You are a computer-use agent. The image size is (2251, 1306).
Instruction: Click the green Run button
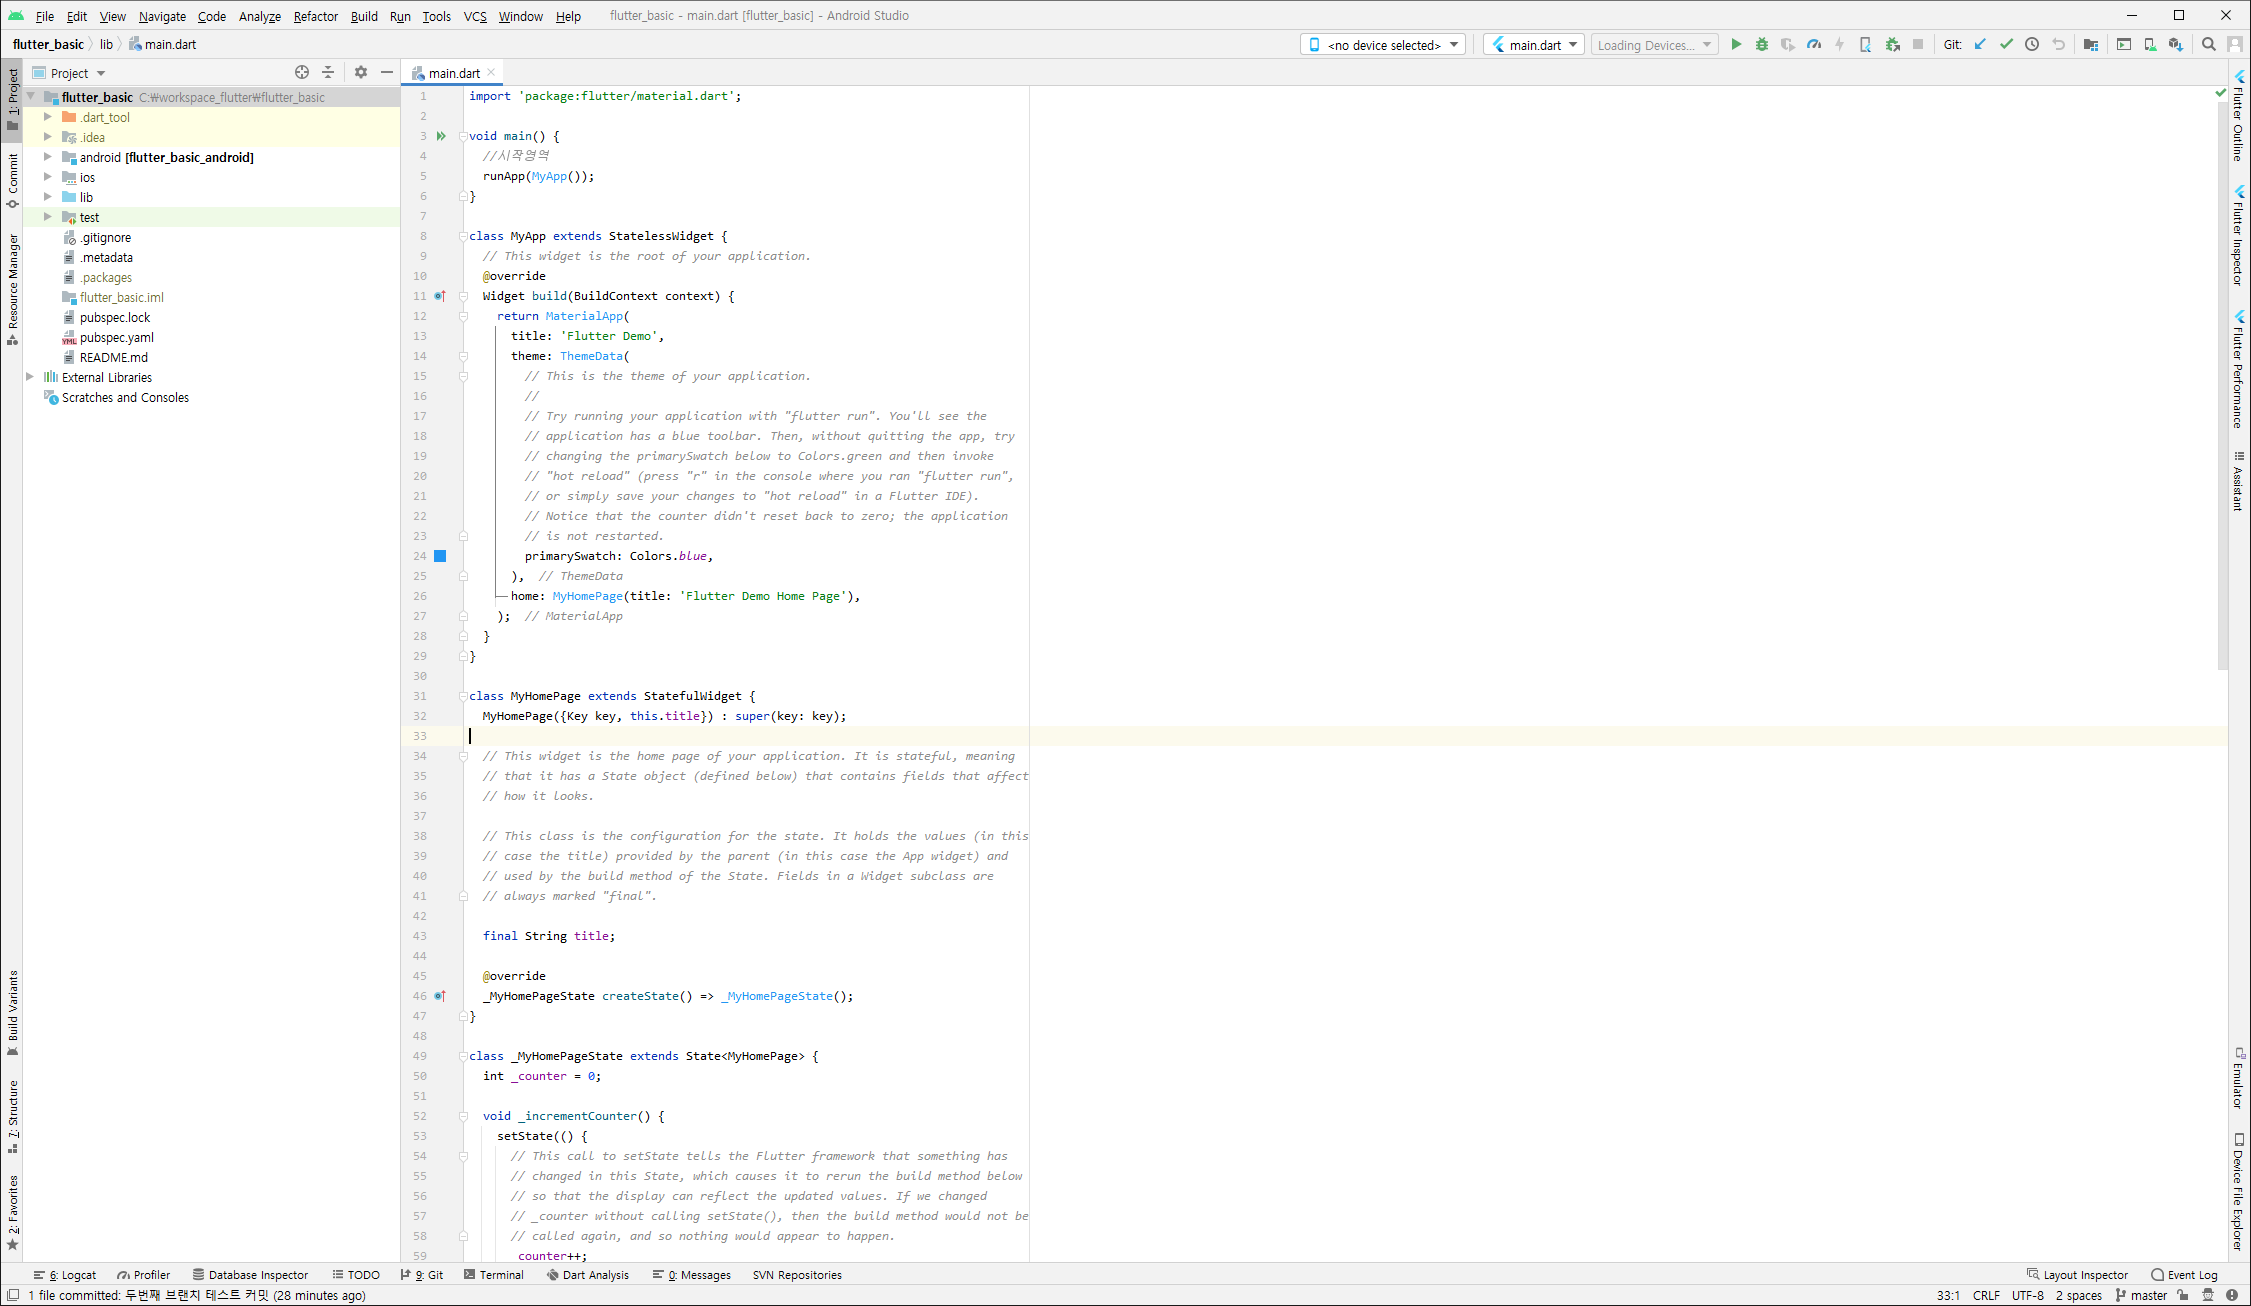[1736, 45]
